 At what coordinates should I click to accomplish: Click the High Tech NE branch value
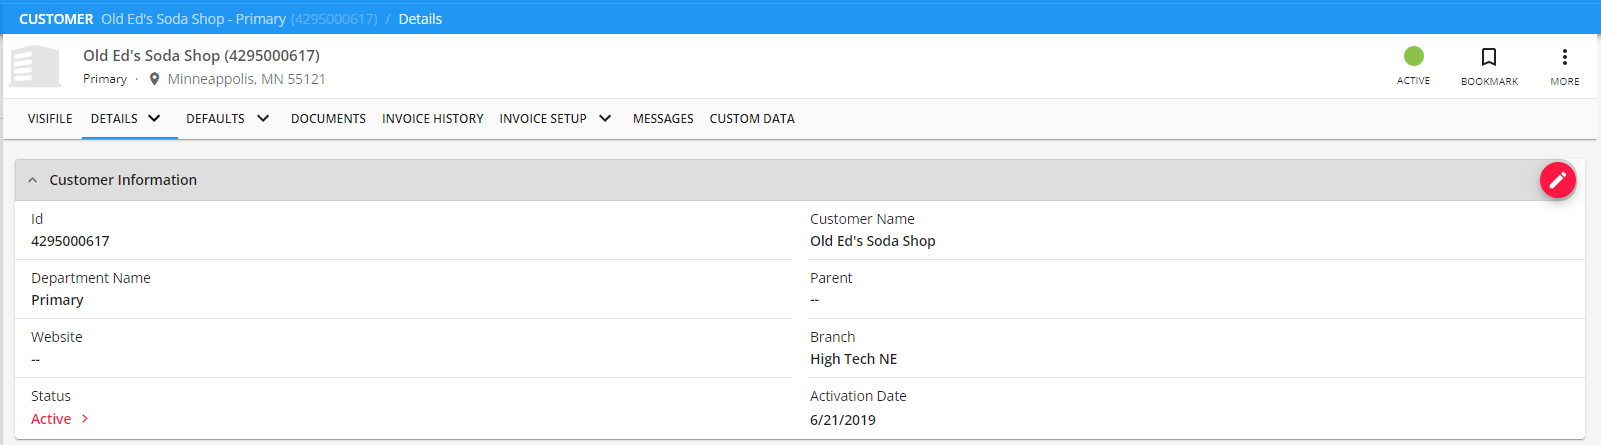[x=853, y=359]
